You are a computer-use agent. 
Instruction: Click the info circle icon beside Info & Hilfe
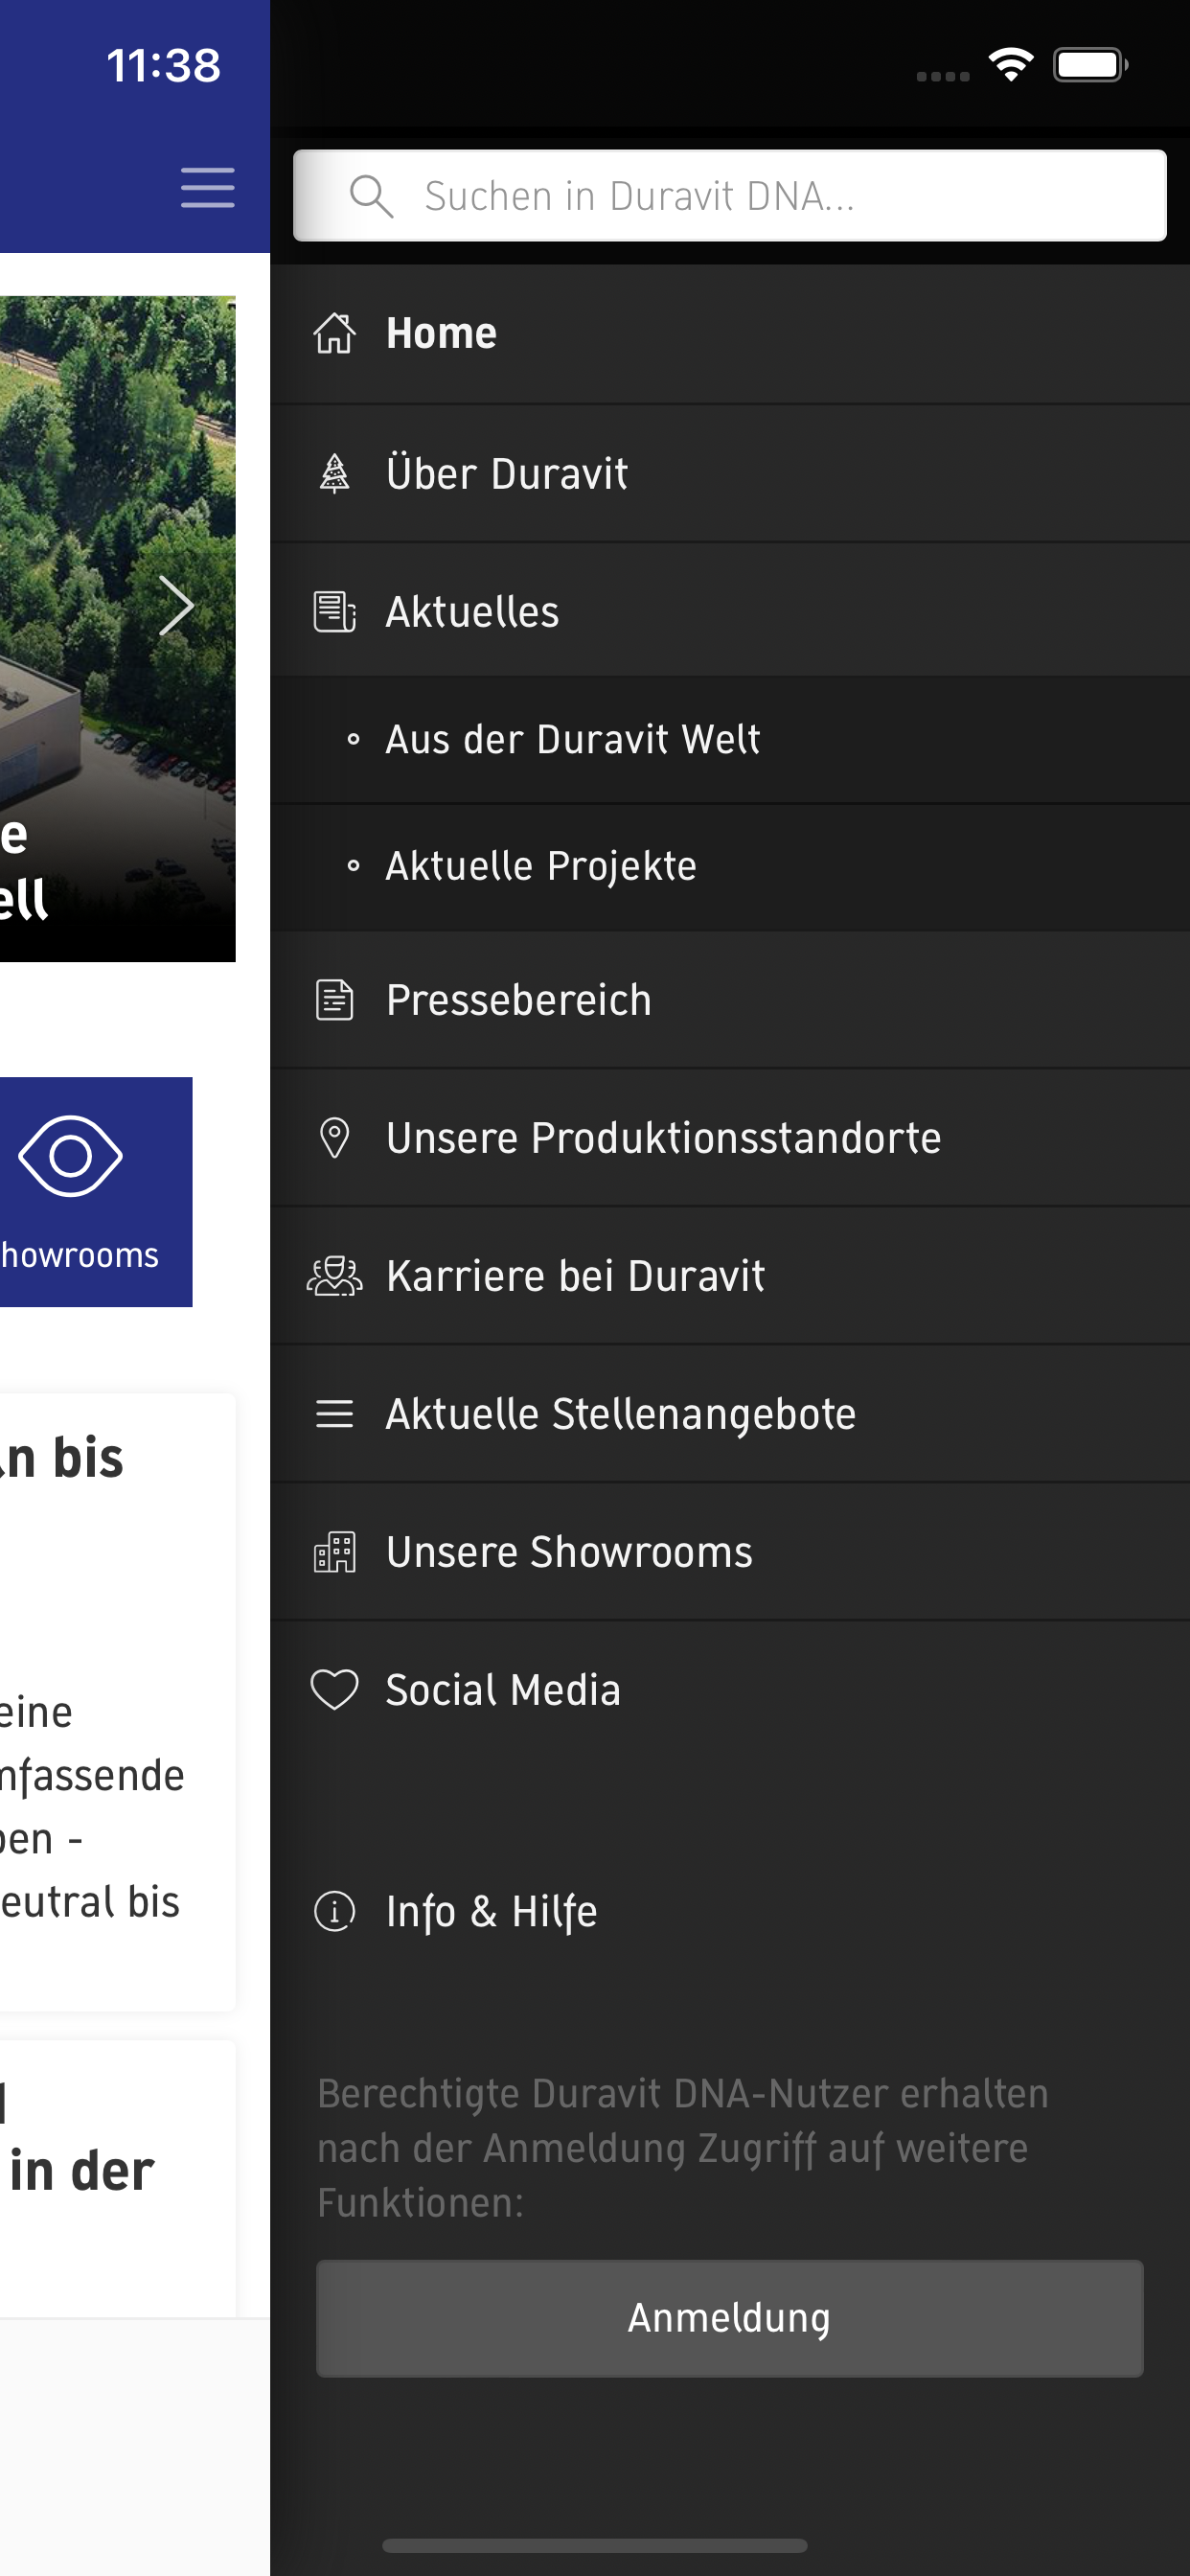[334, 1911]
